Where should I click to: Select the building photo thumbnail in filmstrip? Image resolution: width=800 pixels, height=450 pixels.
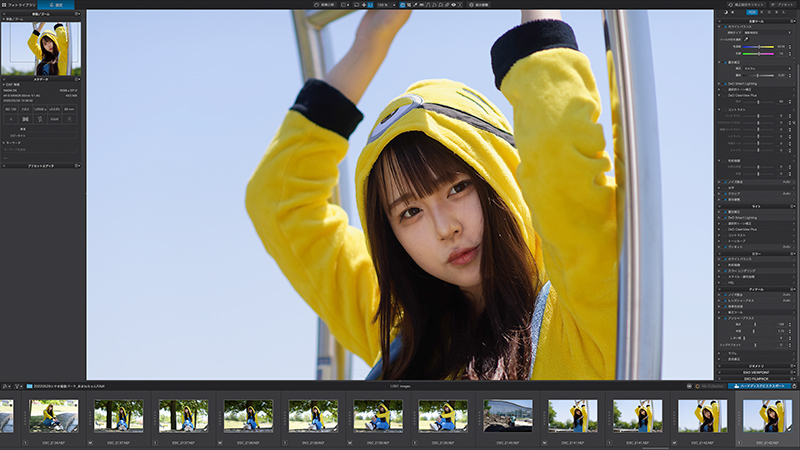508,416
